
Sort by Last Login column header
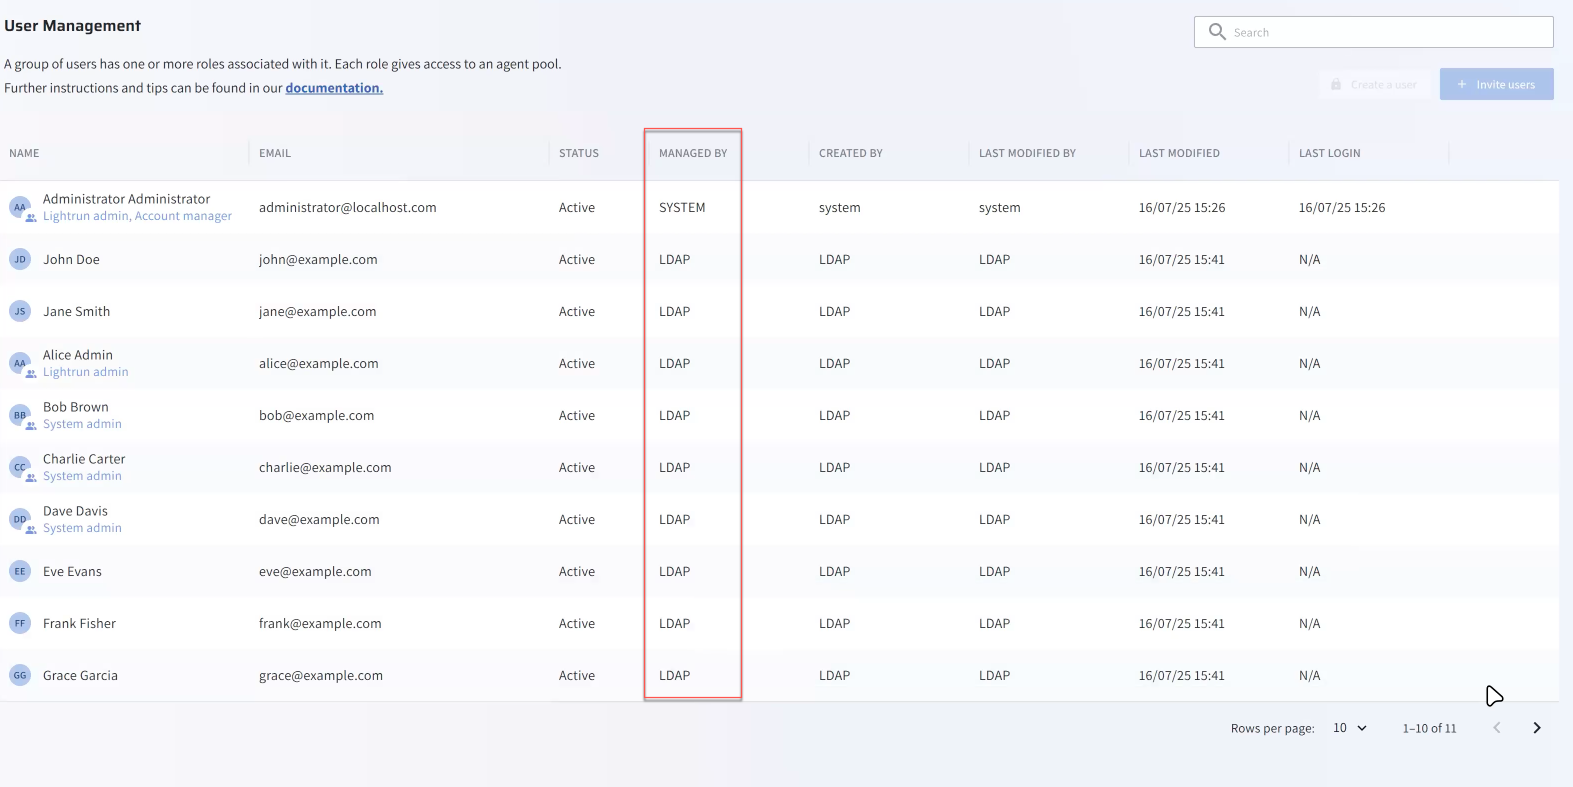pos(1329,153)
